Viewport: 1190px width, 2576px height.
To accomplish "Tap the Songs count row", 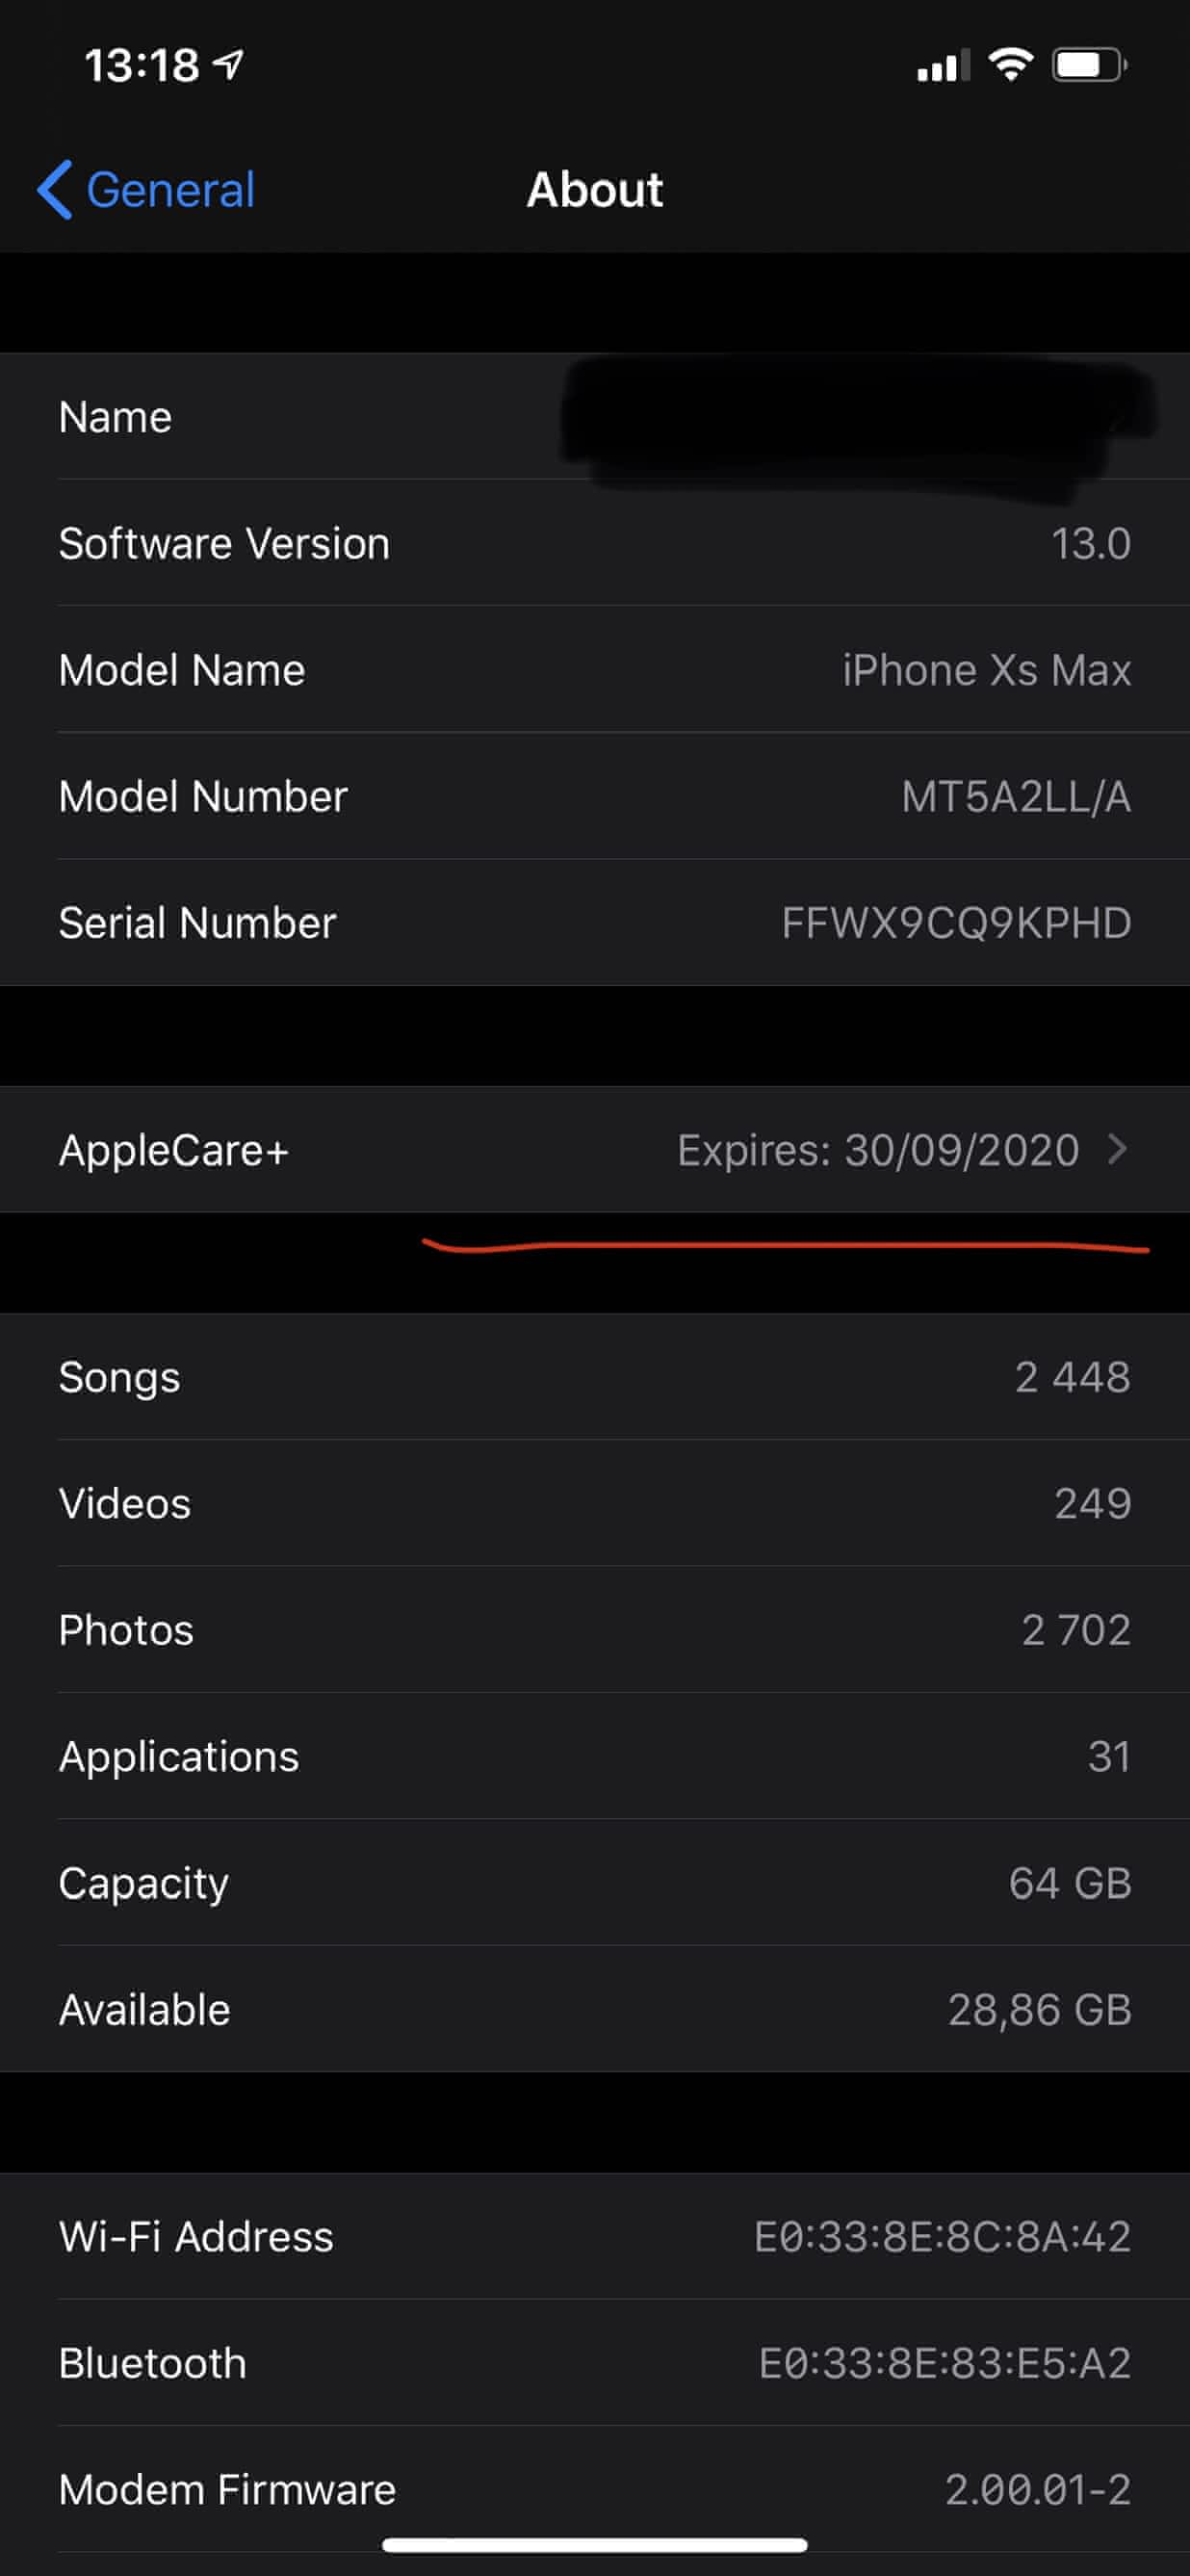I will click(x=595, y=1377).
